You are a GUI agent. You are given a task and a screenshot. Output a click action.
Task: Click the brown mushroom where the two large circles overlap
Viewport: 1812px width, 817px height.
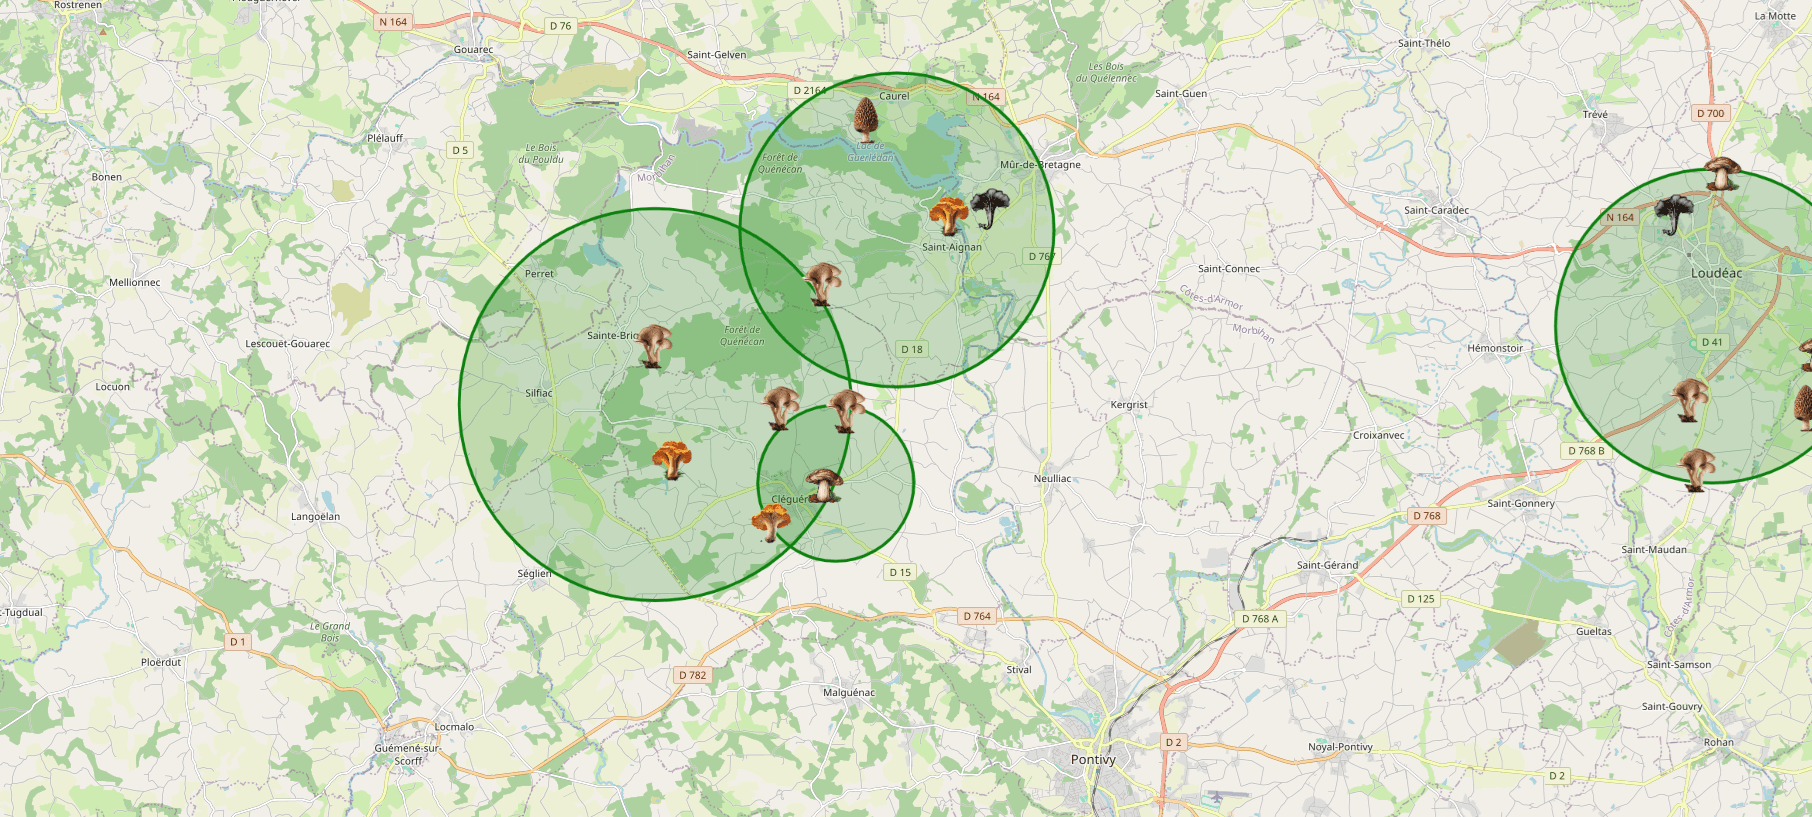(822, 284)
